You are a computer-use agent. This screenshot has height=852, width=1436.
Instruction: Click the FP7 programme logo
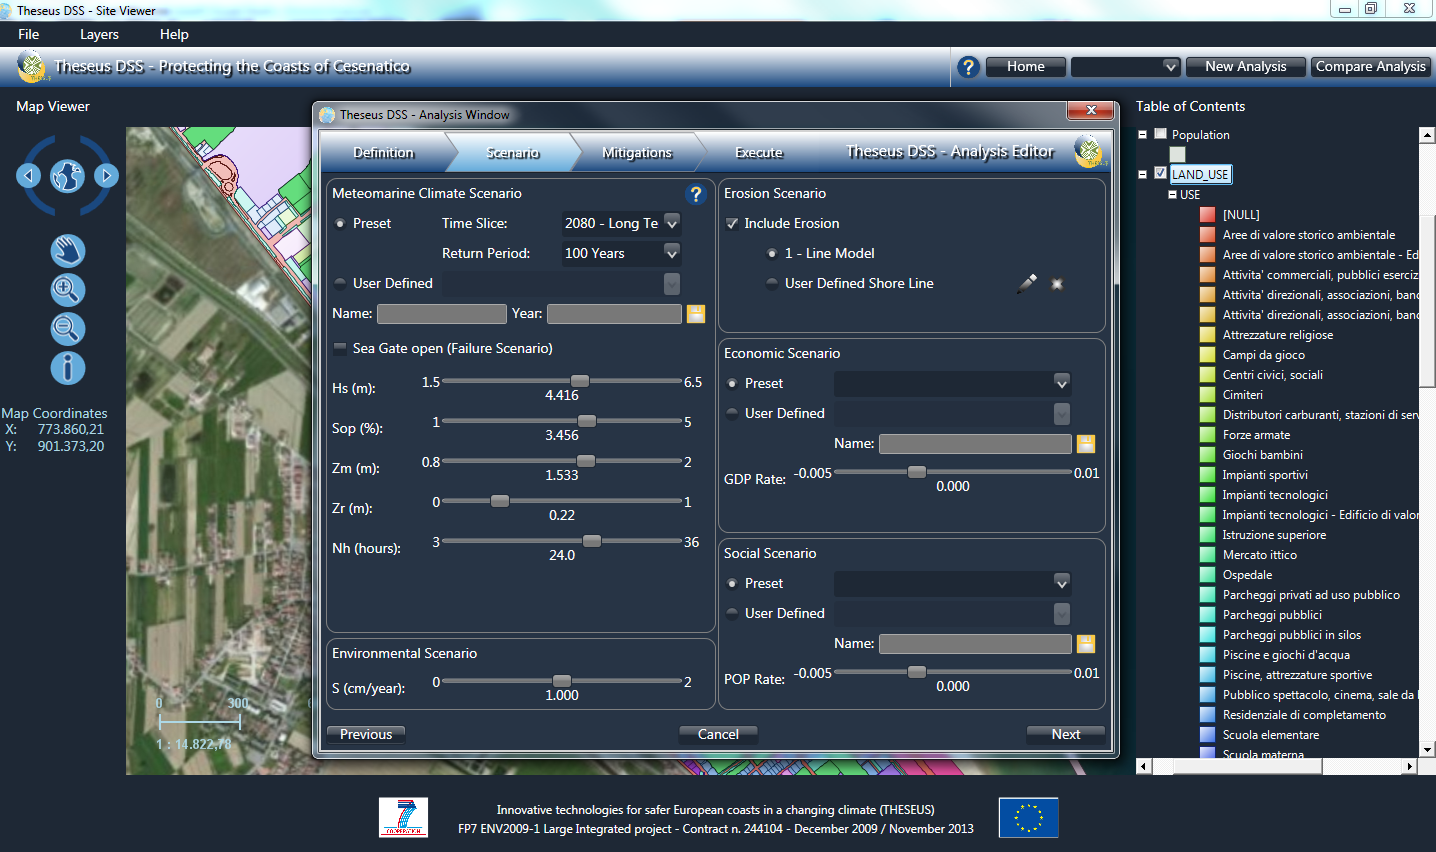pos(404,818)
